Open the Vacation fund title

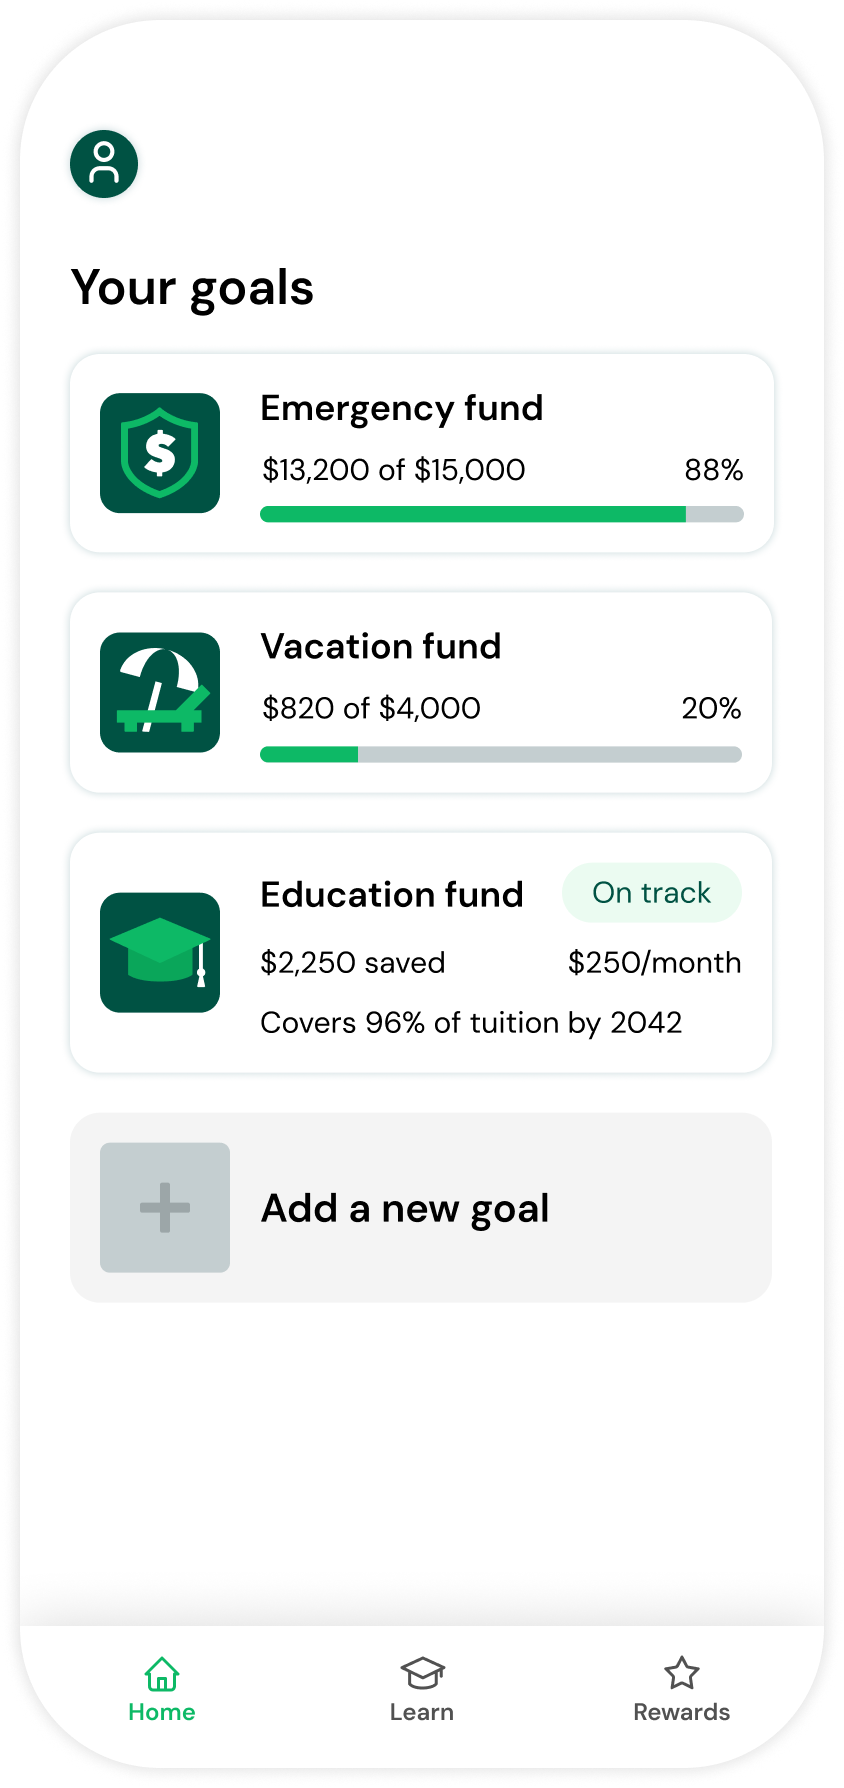tap(381, 646)
